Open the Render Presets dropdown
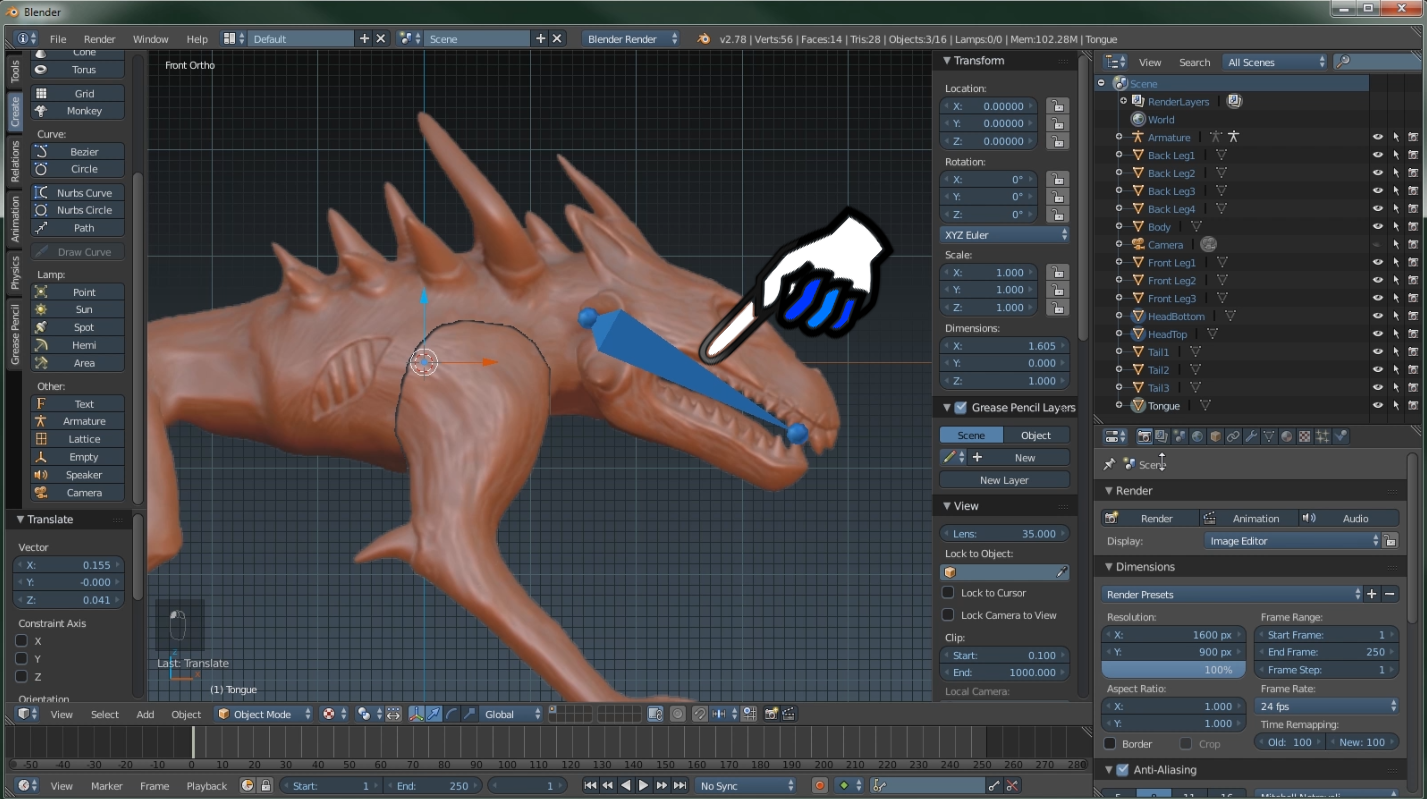Image resolution: width=1427 pixels, height=799 pixels. coord(1232,594)
